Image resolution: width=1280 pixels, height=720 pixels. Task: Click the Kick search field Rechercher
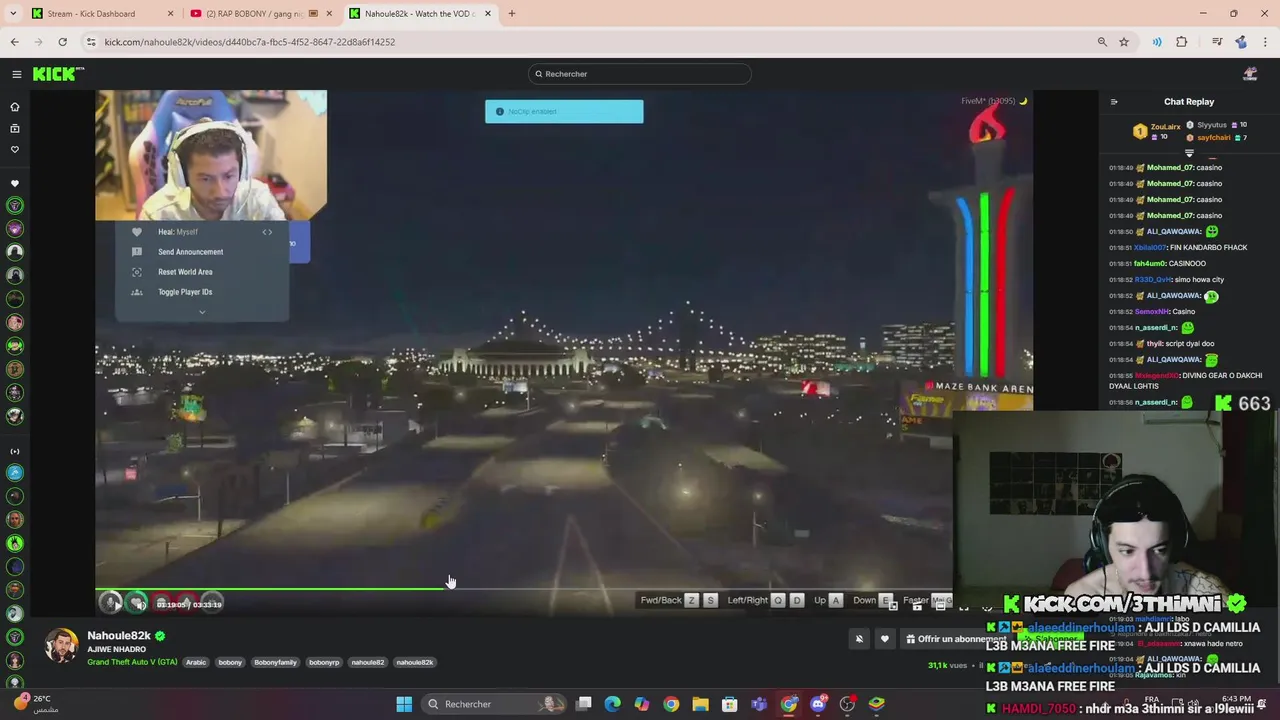pos(640,74)
